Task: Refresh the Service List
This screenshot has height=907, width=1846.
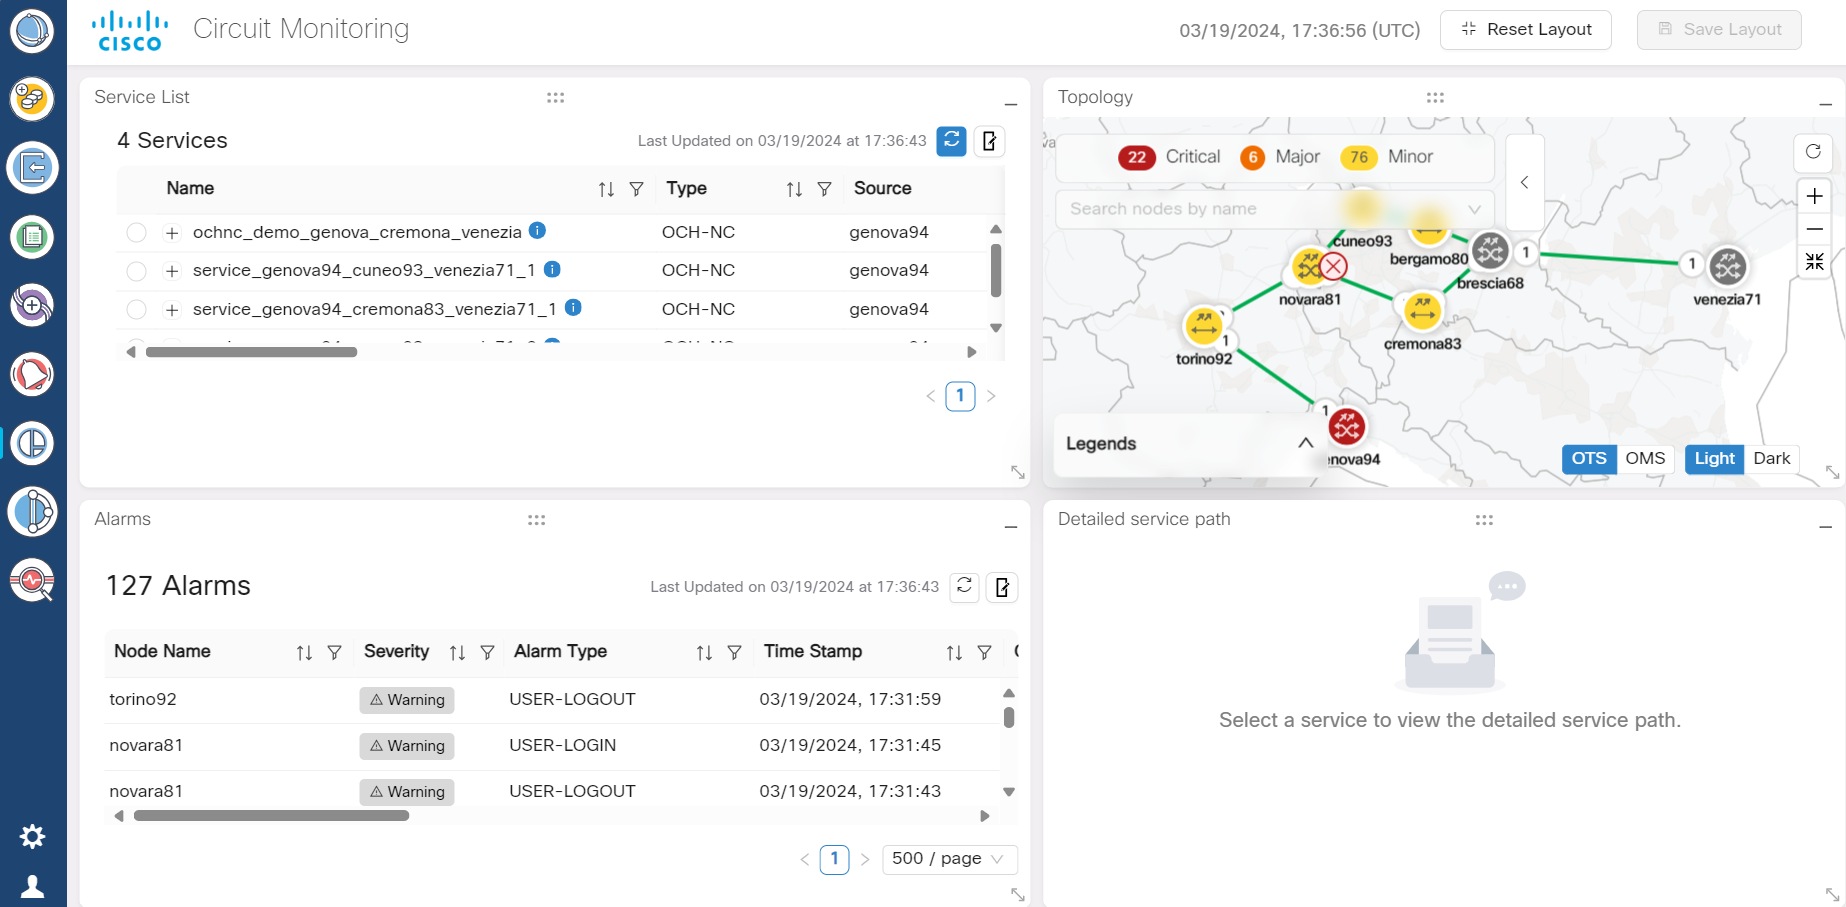Action: coord(952,141)
